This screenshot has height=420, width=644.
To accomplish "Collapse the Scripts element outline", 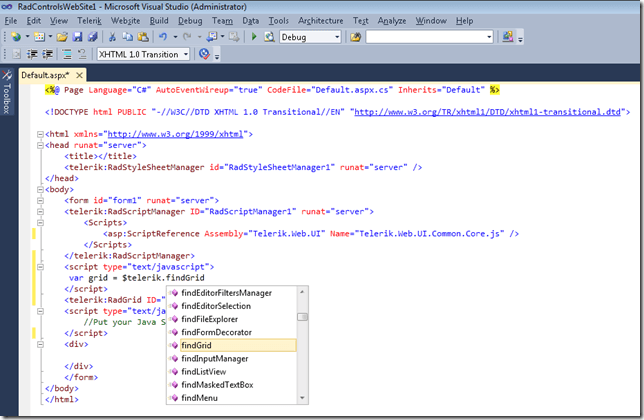I will 40,223.
